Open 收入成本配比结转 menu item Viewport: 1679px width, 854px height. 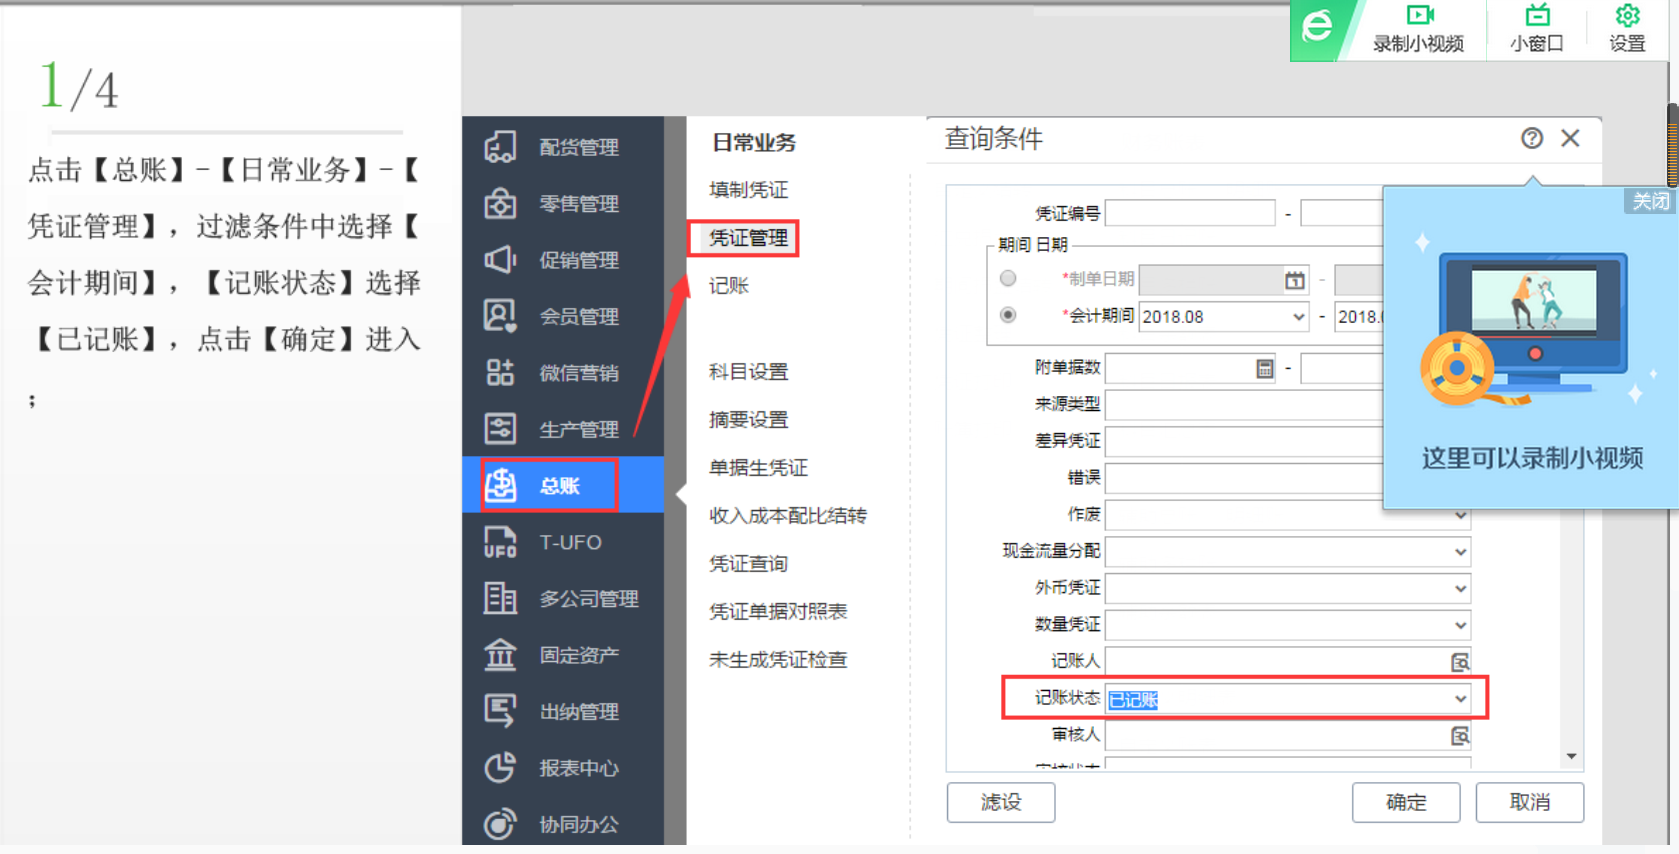coord(787,516)
